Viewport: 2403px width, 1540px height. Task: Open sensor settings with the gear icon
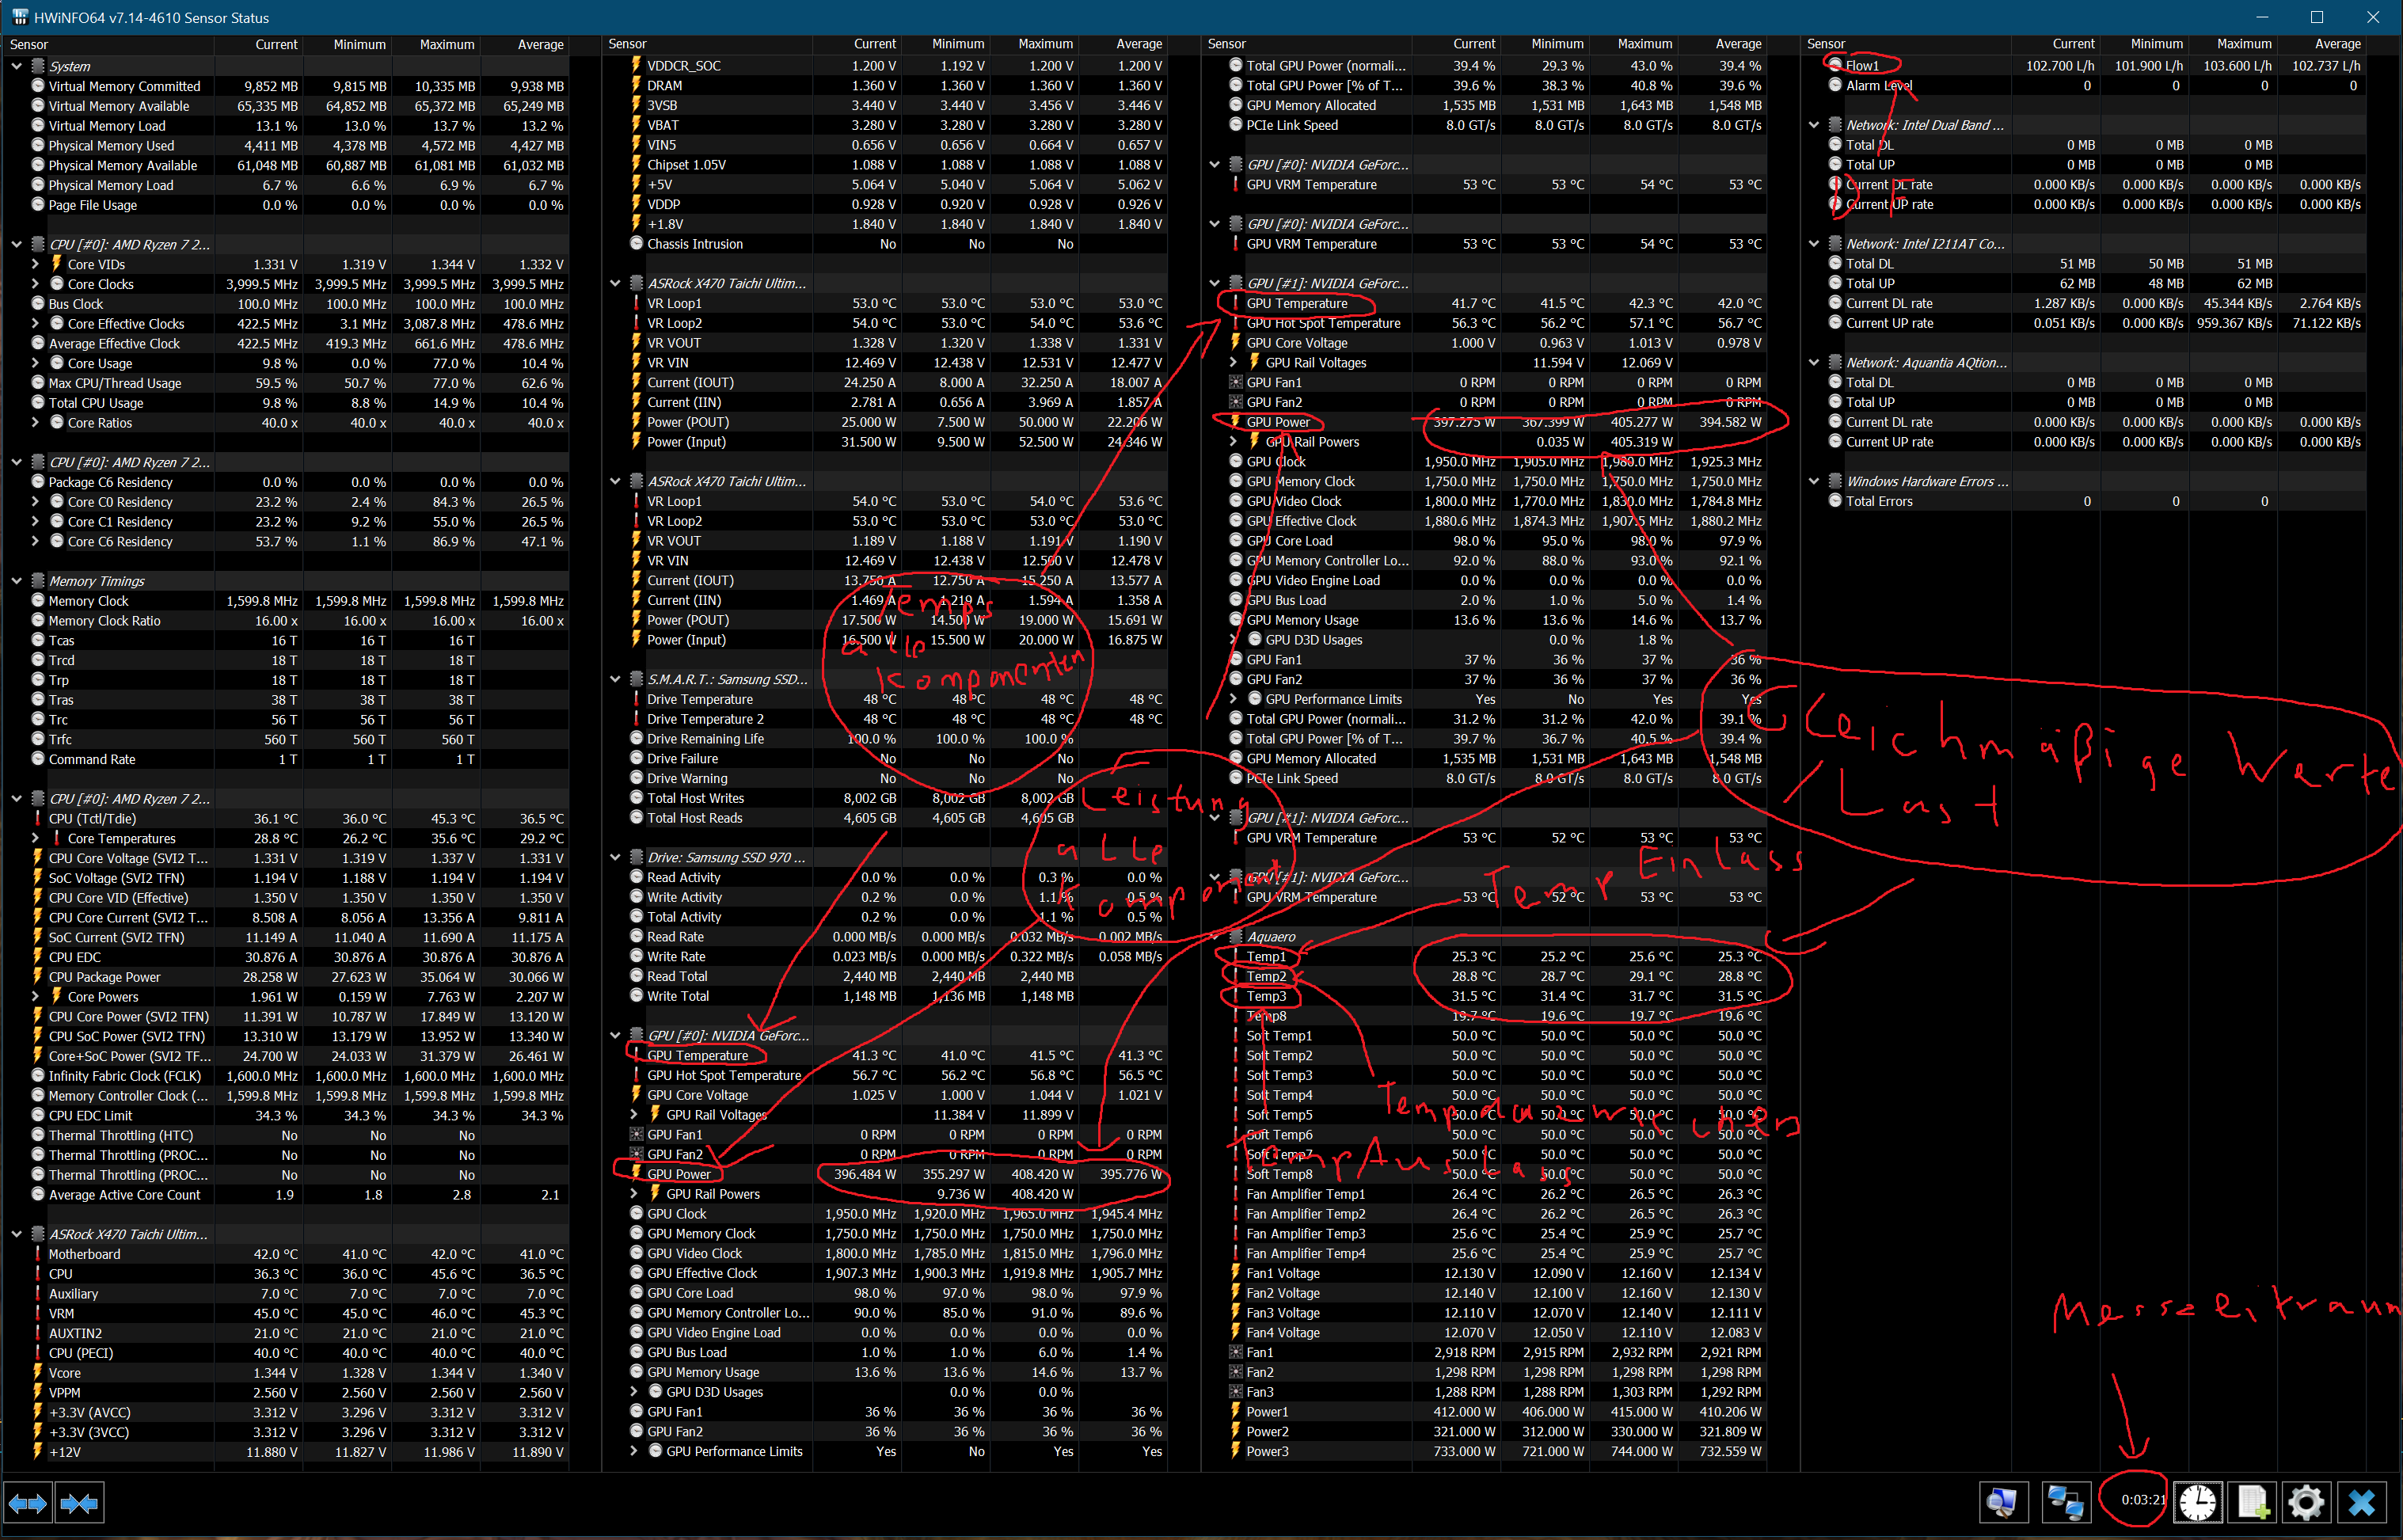click(x=2306, y=1502)
